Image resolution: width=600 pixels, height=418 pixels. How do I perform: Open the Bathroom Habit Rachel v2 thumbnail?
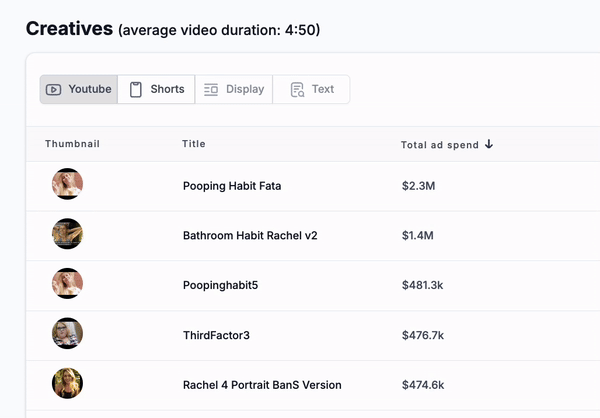[x=67, y=233]
